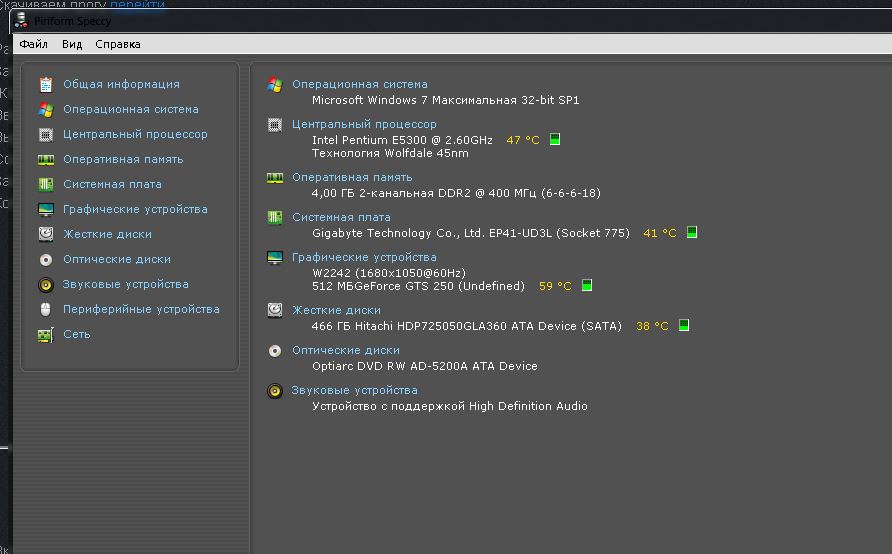Click the Speccy app icon in title bar
892x554 pixels.
(x=22, y=20)
